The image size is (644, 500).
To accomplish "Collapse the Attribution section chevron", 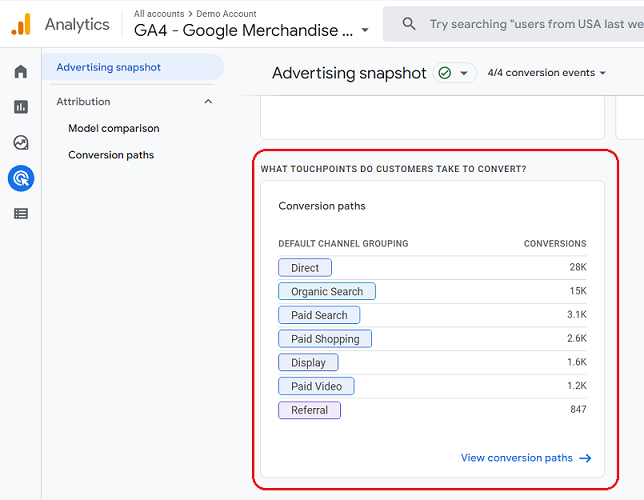I will tap(208, 101).
